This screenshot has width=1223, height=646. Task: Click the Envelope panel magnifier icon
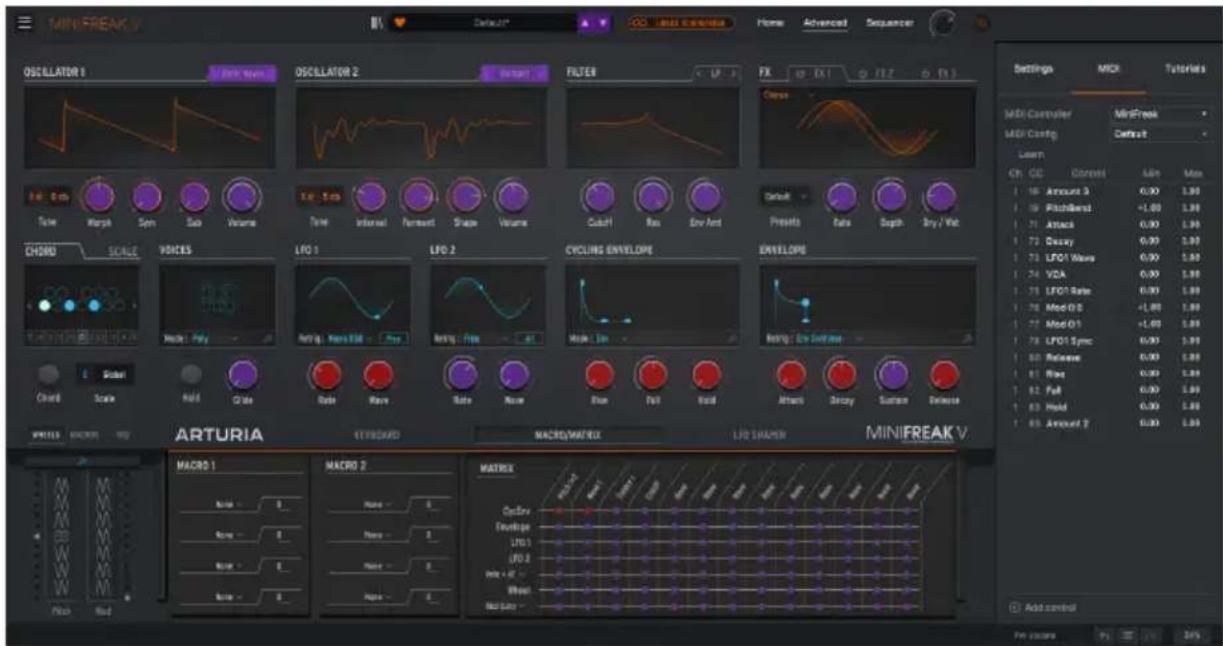968,339
